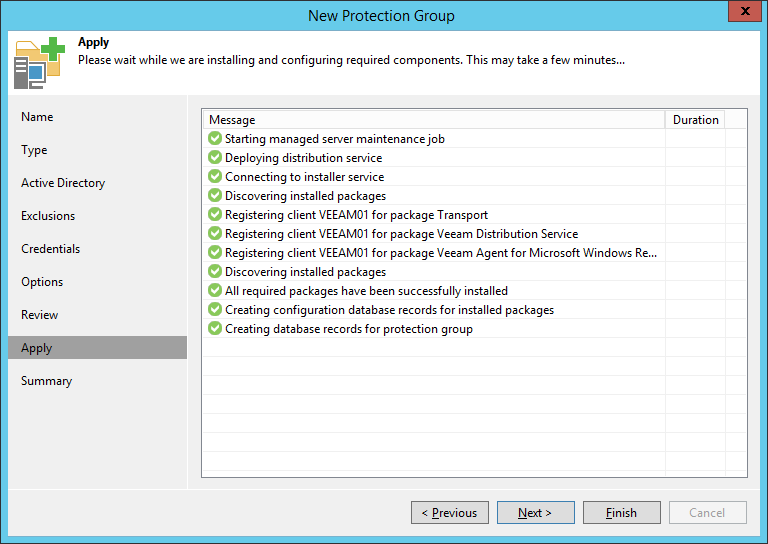Click green check icon next to Deploying distribution service
Viewport: 768px width, 544px height.
[x=215, y=158]
